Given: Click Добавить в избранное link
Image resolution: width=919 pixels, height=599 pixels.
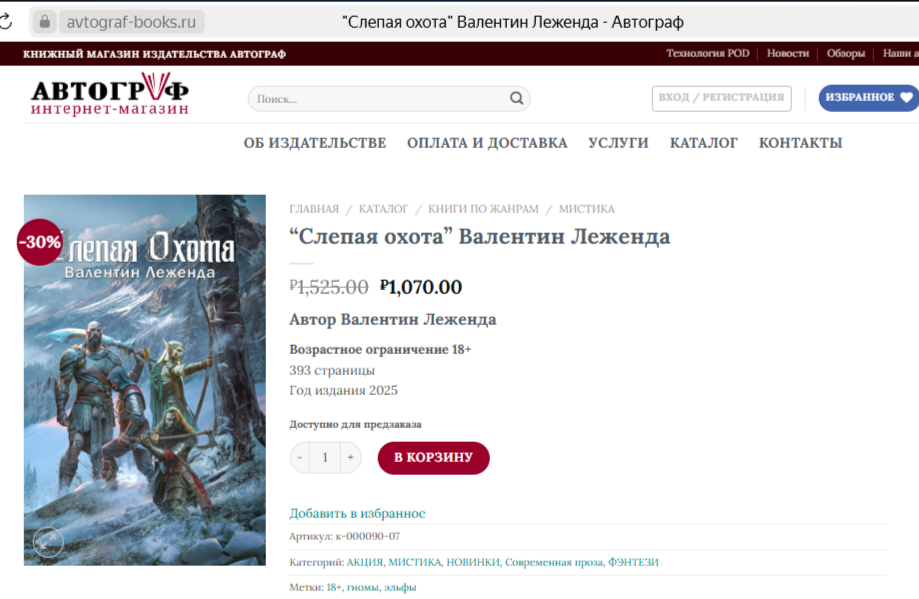Looking at the screenshot, I should pyautogui.click(x=357, y=513).
